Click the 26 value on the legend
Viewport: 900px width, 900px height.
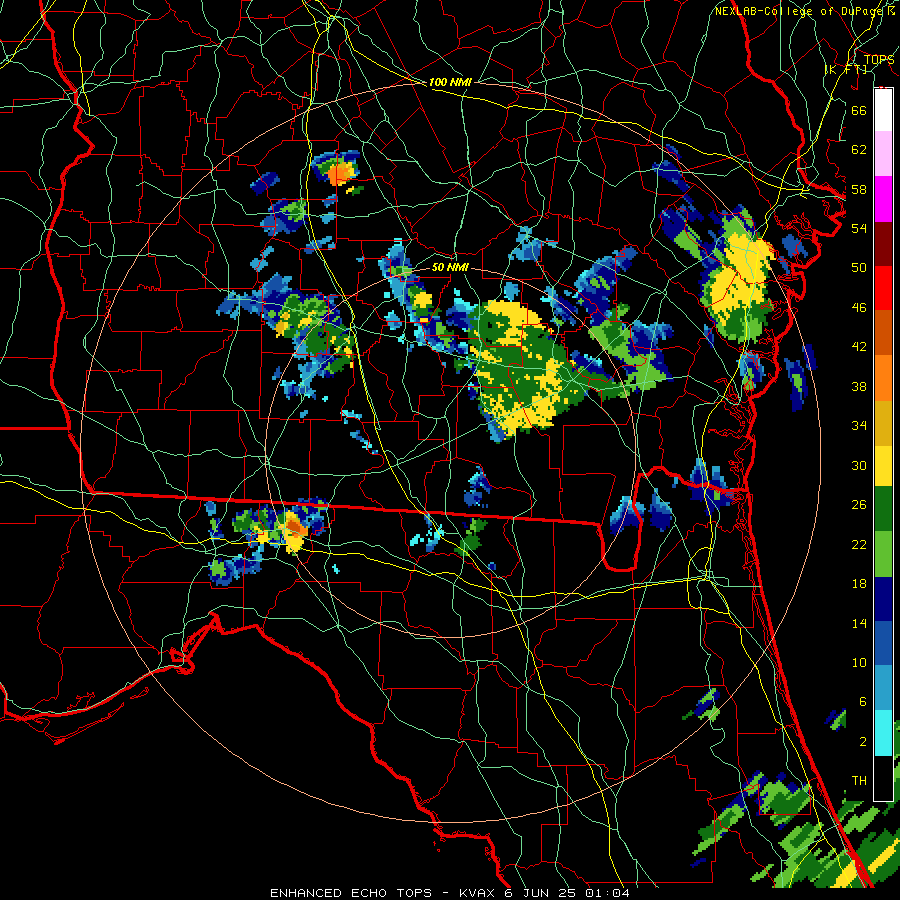coord(859,505)
